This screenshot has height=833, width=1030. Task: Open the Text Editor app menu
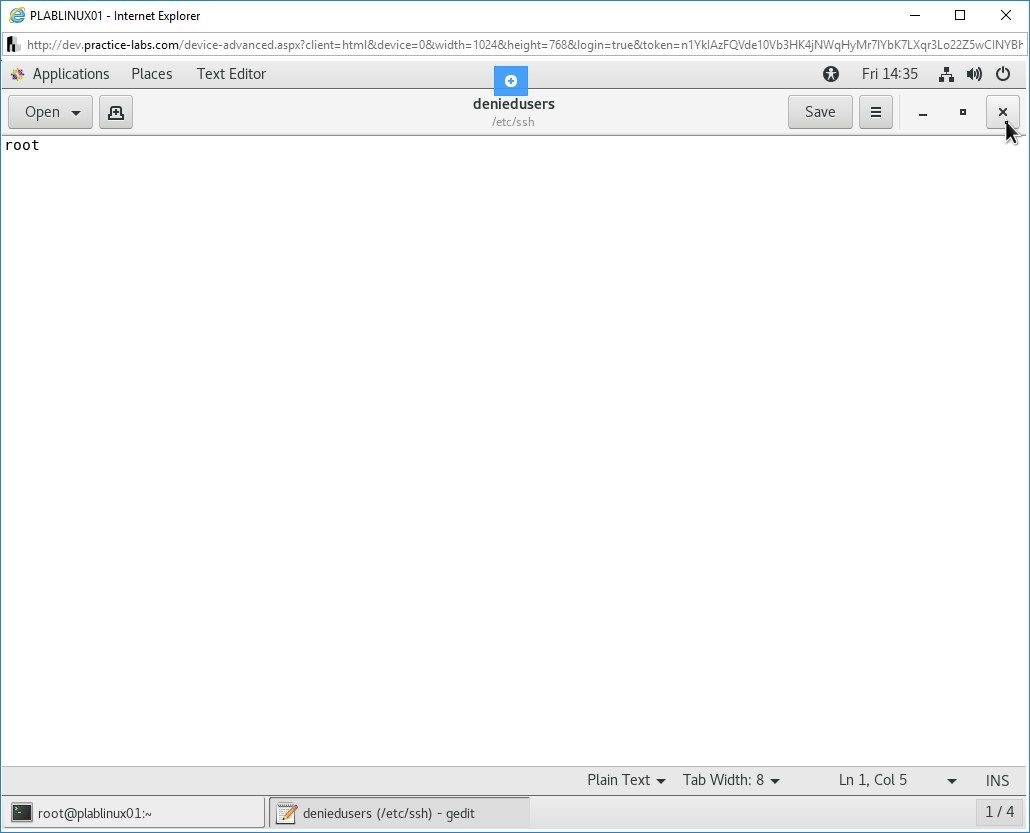(231, 74)
